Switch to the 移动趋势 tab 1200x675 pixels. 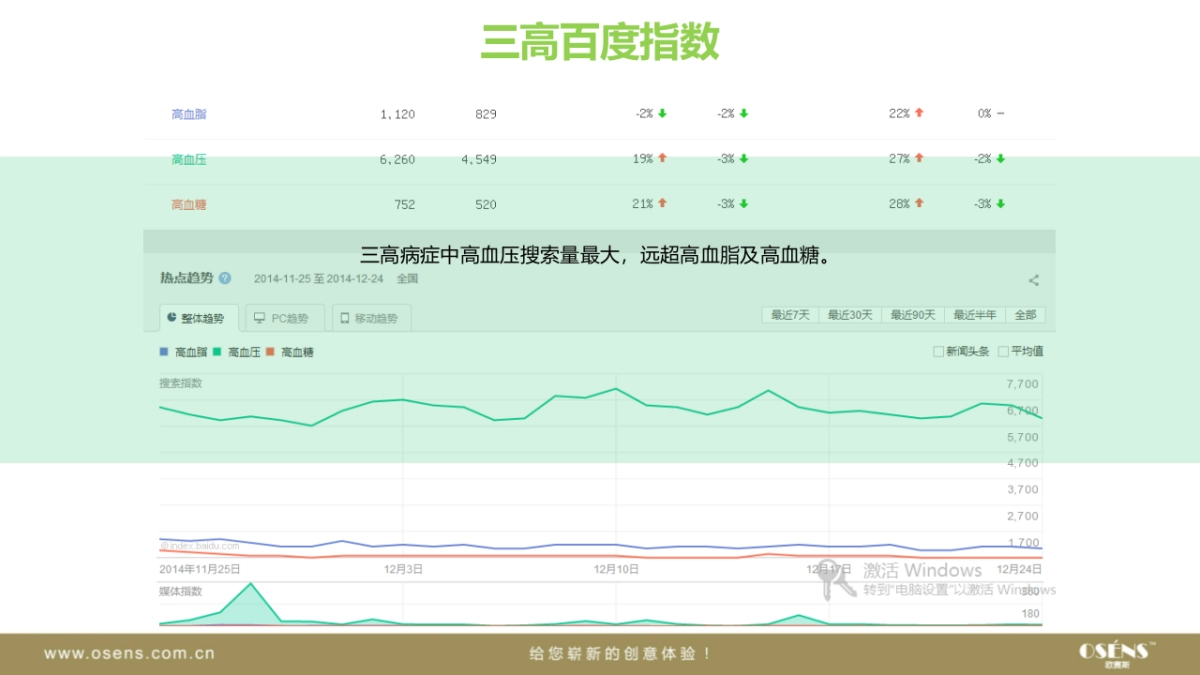[372, 318]
